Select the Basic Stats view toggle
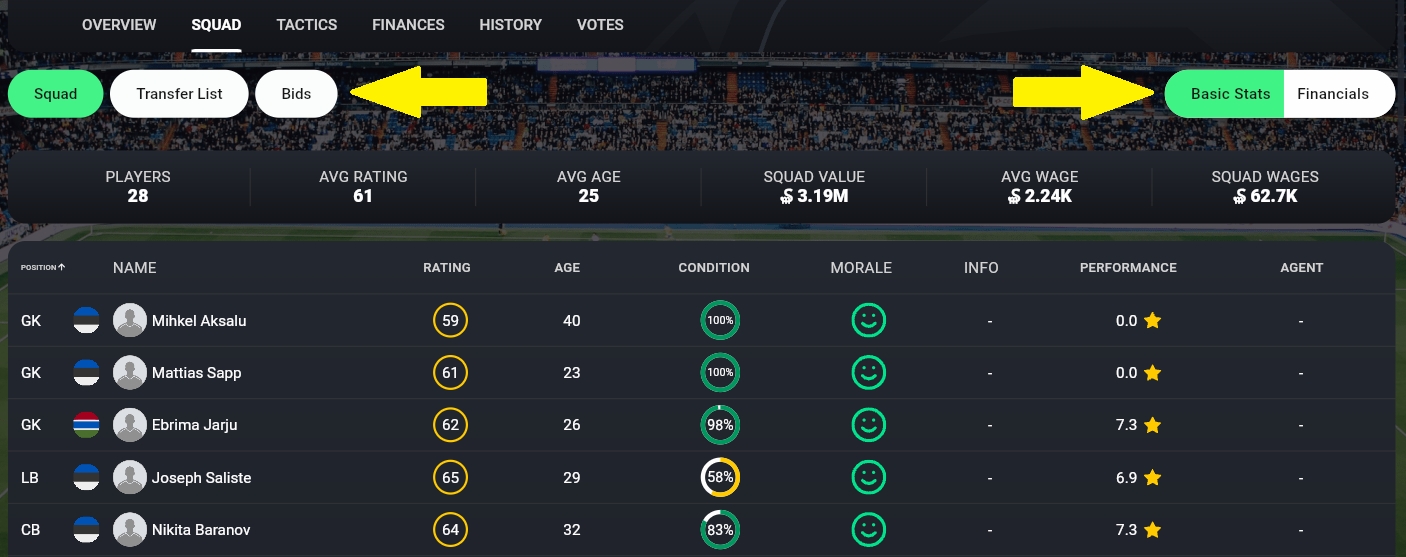The image size is (1406, 557). (1230, 94)
